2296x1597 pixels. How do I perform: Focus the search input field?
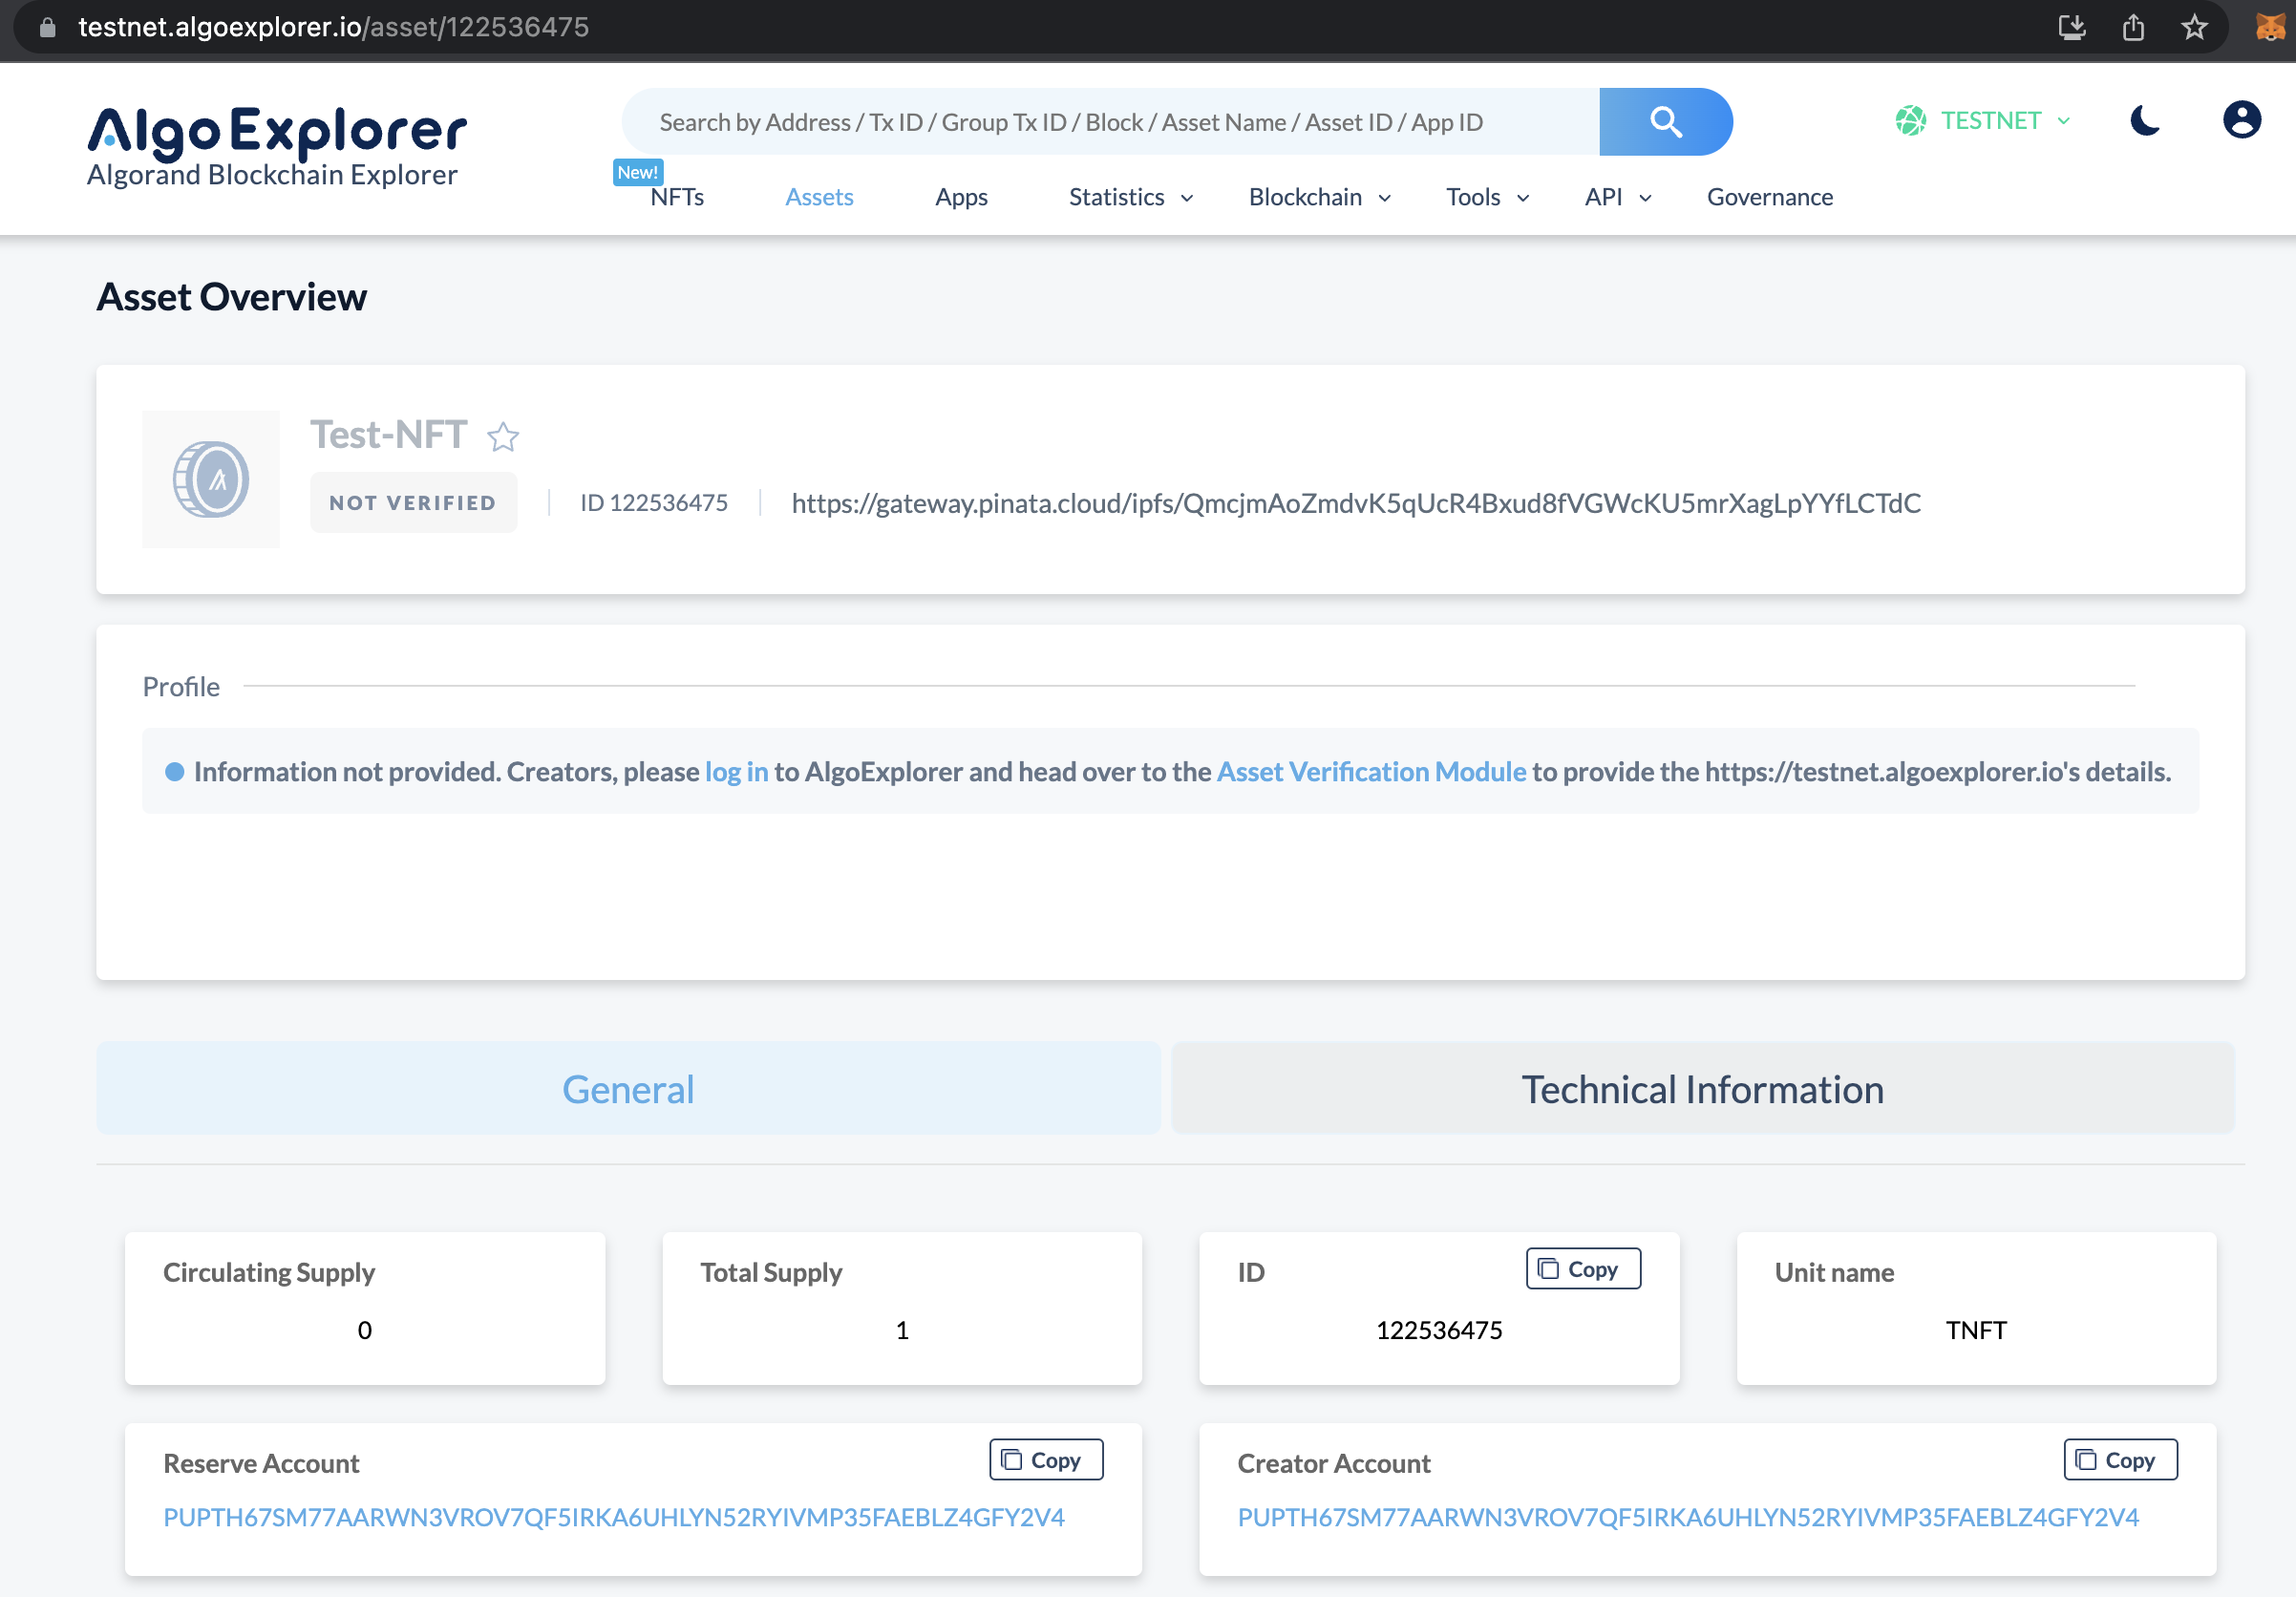click(x=1110, y=122)
